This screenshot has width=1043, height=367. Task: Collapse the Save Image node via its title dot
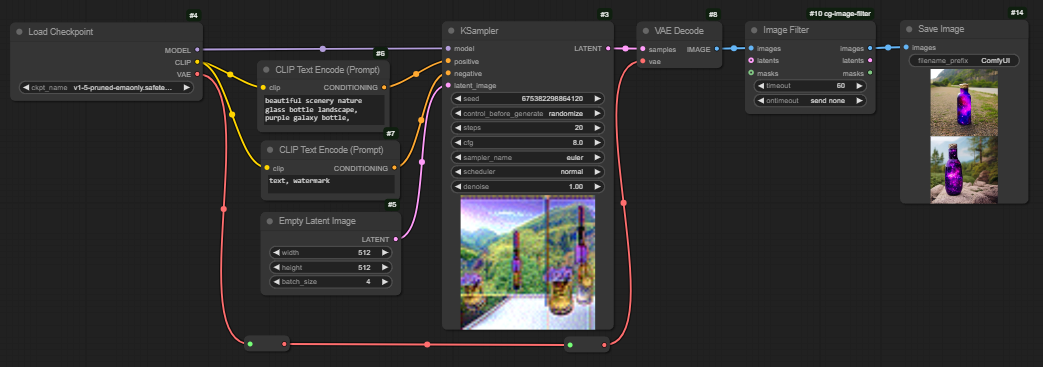[x=909, y=29]
